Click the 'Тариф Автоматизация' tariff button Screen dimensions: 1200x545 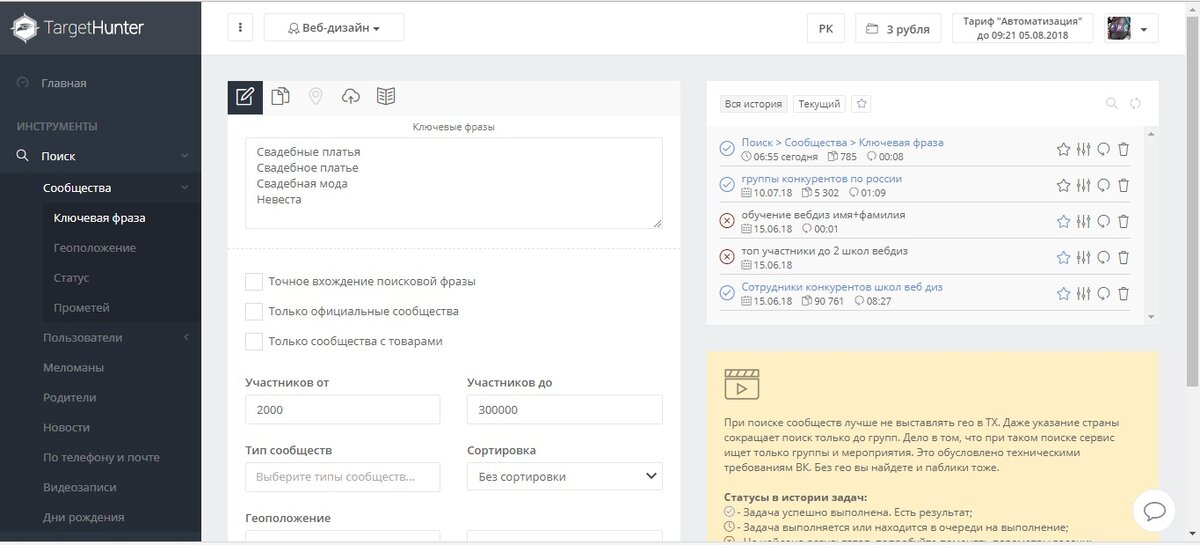click(x=1023, y=28)
